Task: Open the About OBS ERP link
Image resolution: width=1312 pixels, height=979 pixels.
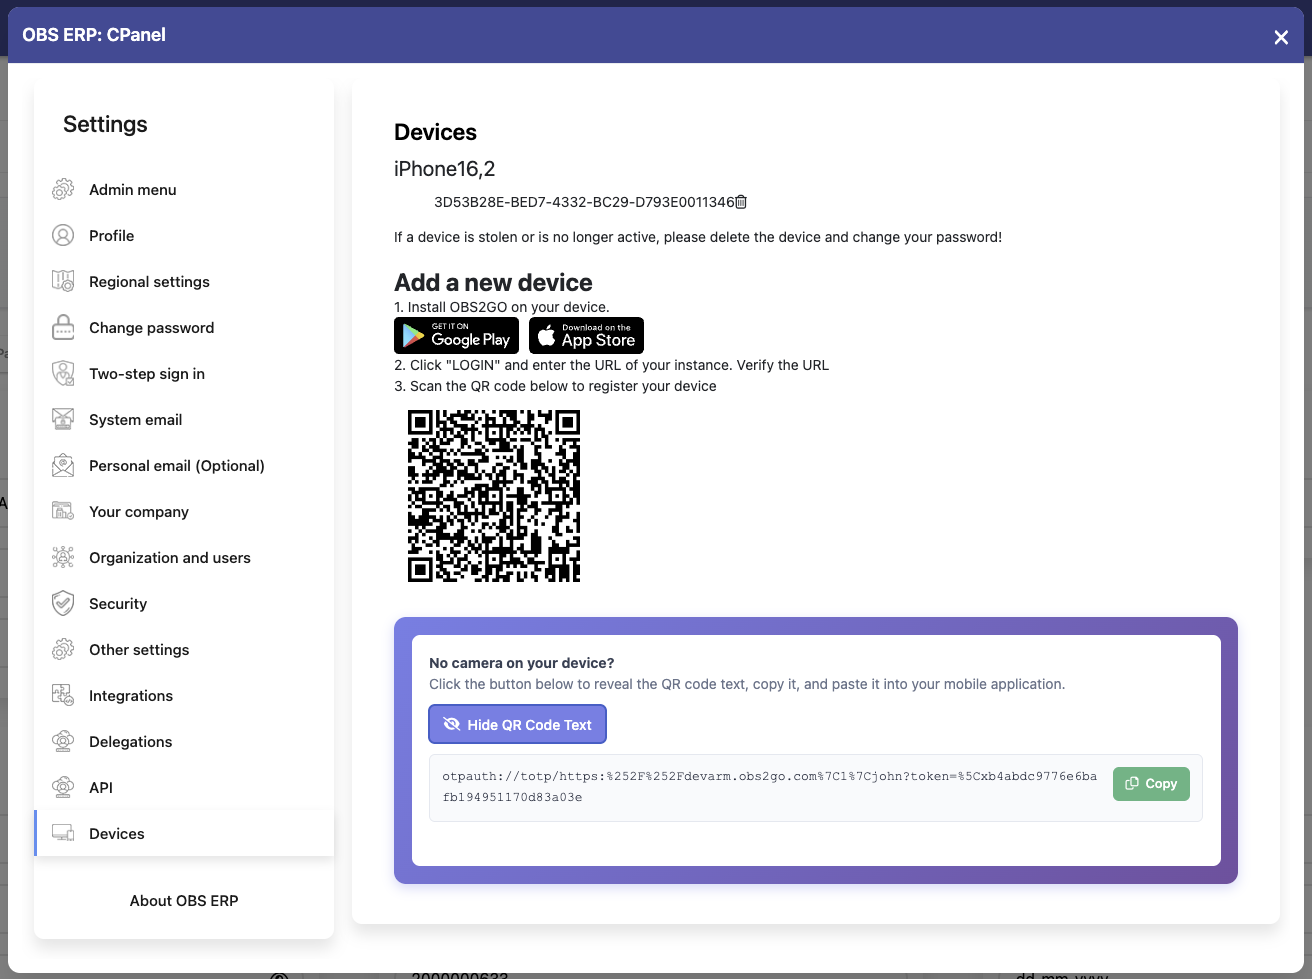Action: pos(184,901)
